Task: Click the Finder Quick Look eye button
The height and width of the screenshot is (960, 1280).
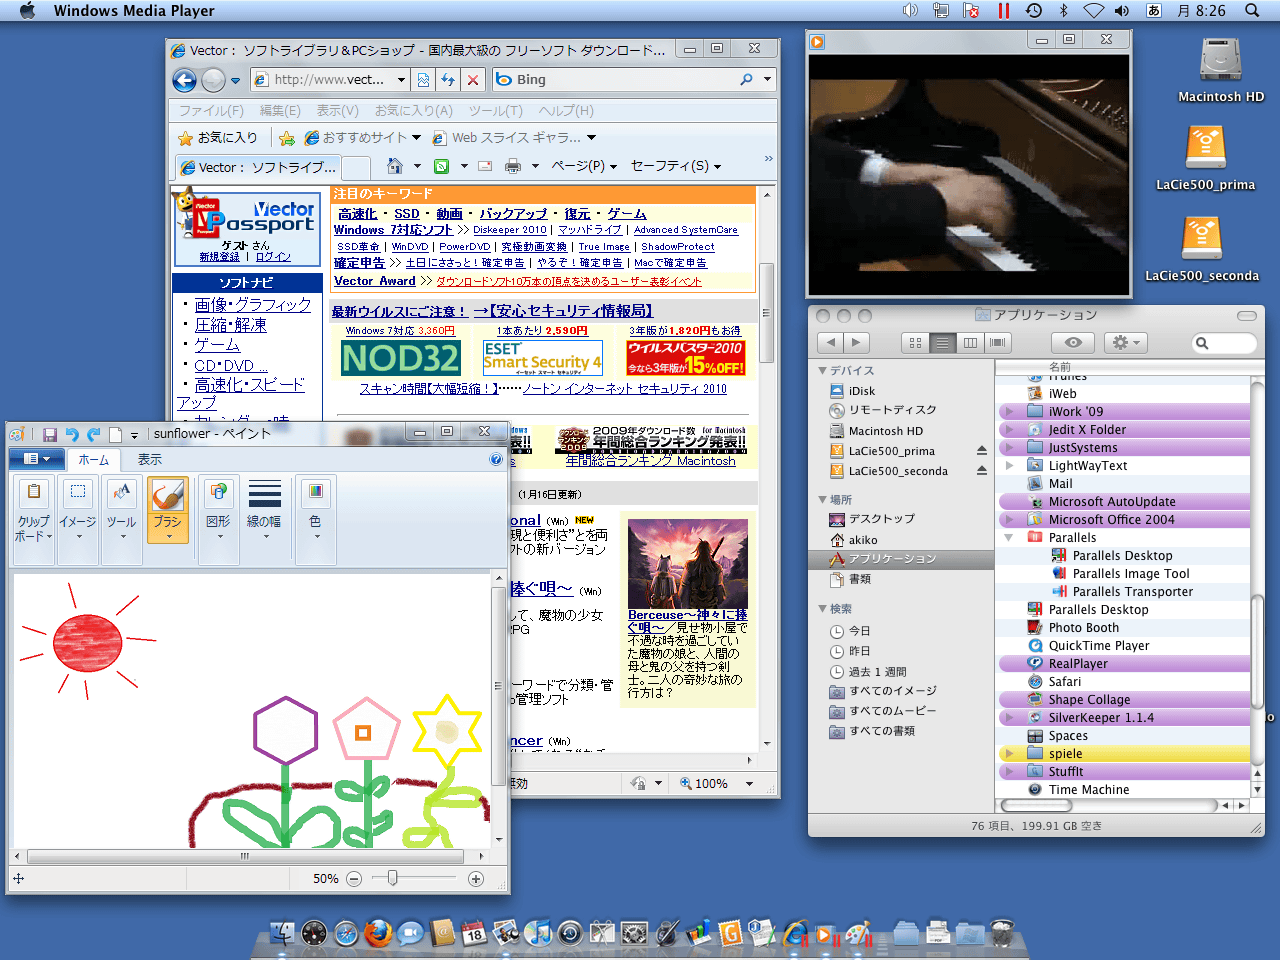Action: [x=1073, y=343]
